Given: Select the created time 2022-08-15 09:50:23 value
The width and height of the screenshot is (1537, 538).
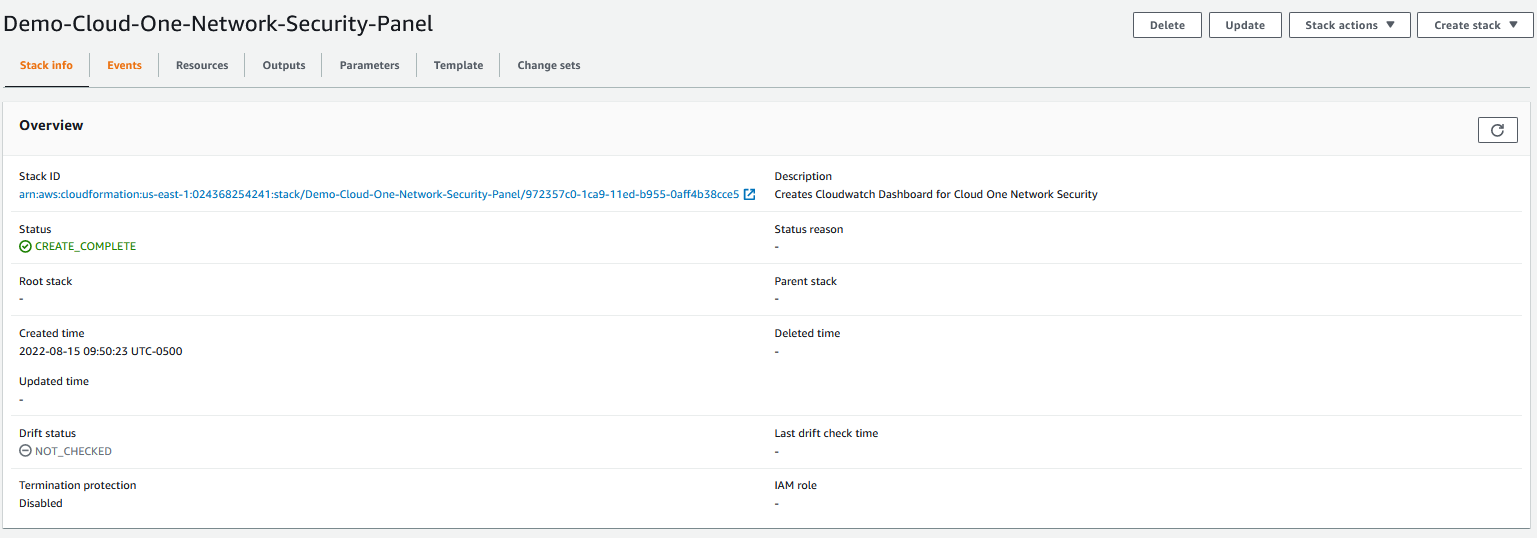Looking at the screenshot, I should pos(100,351).
